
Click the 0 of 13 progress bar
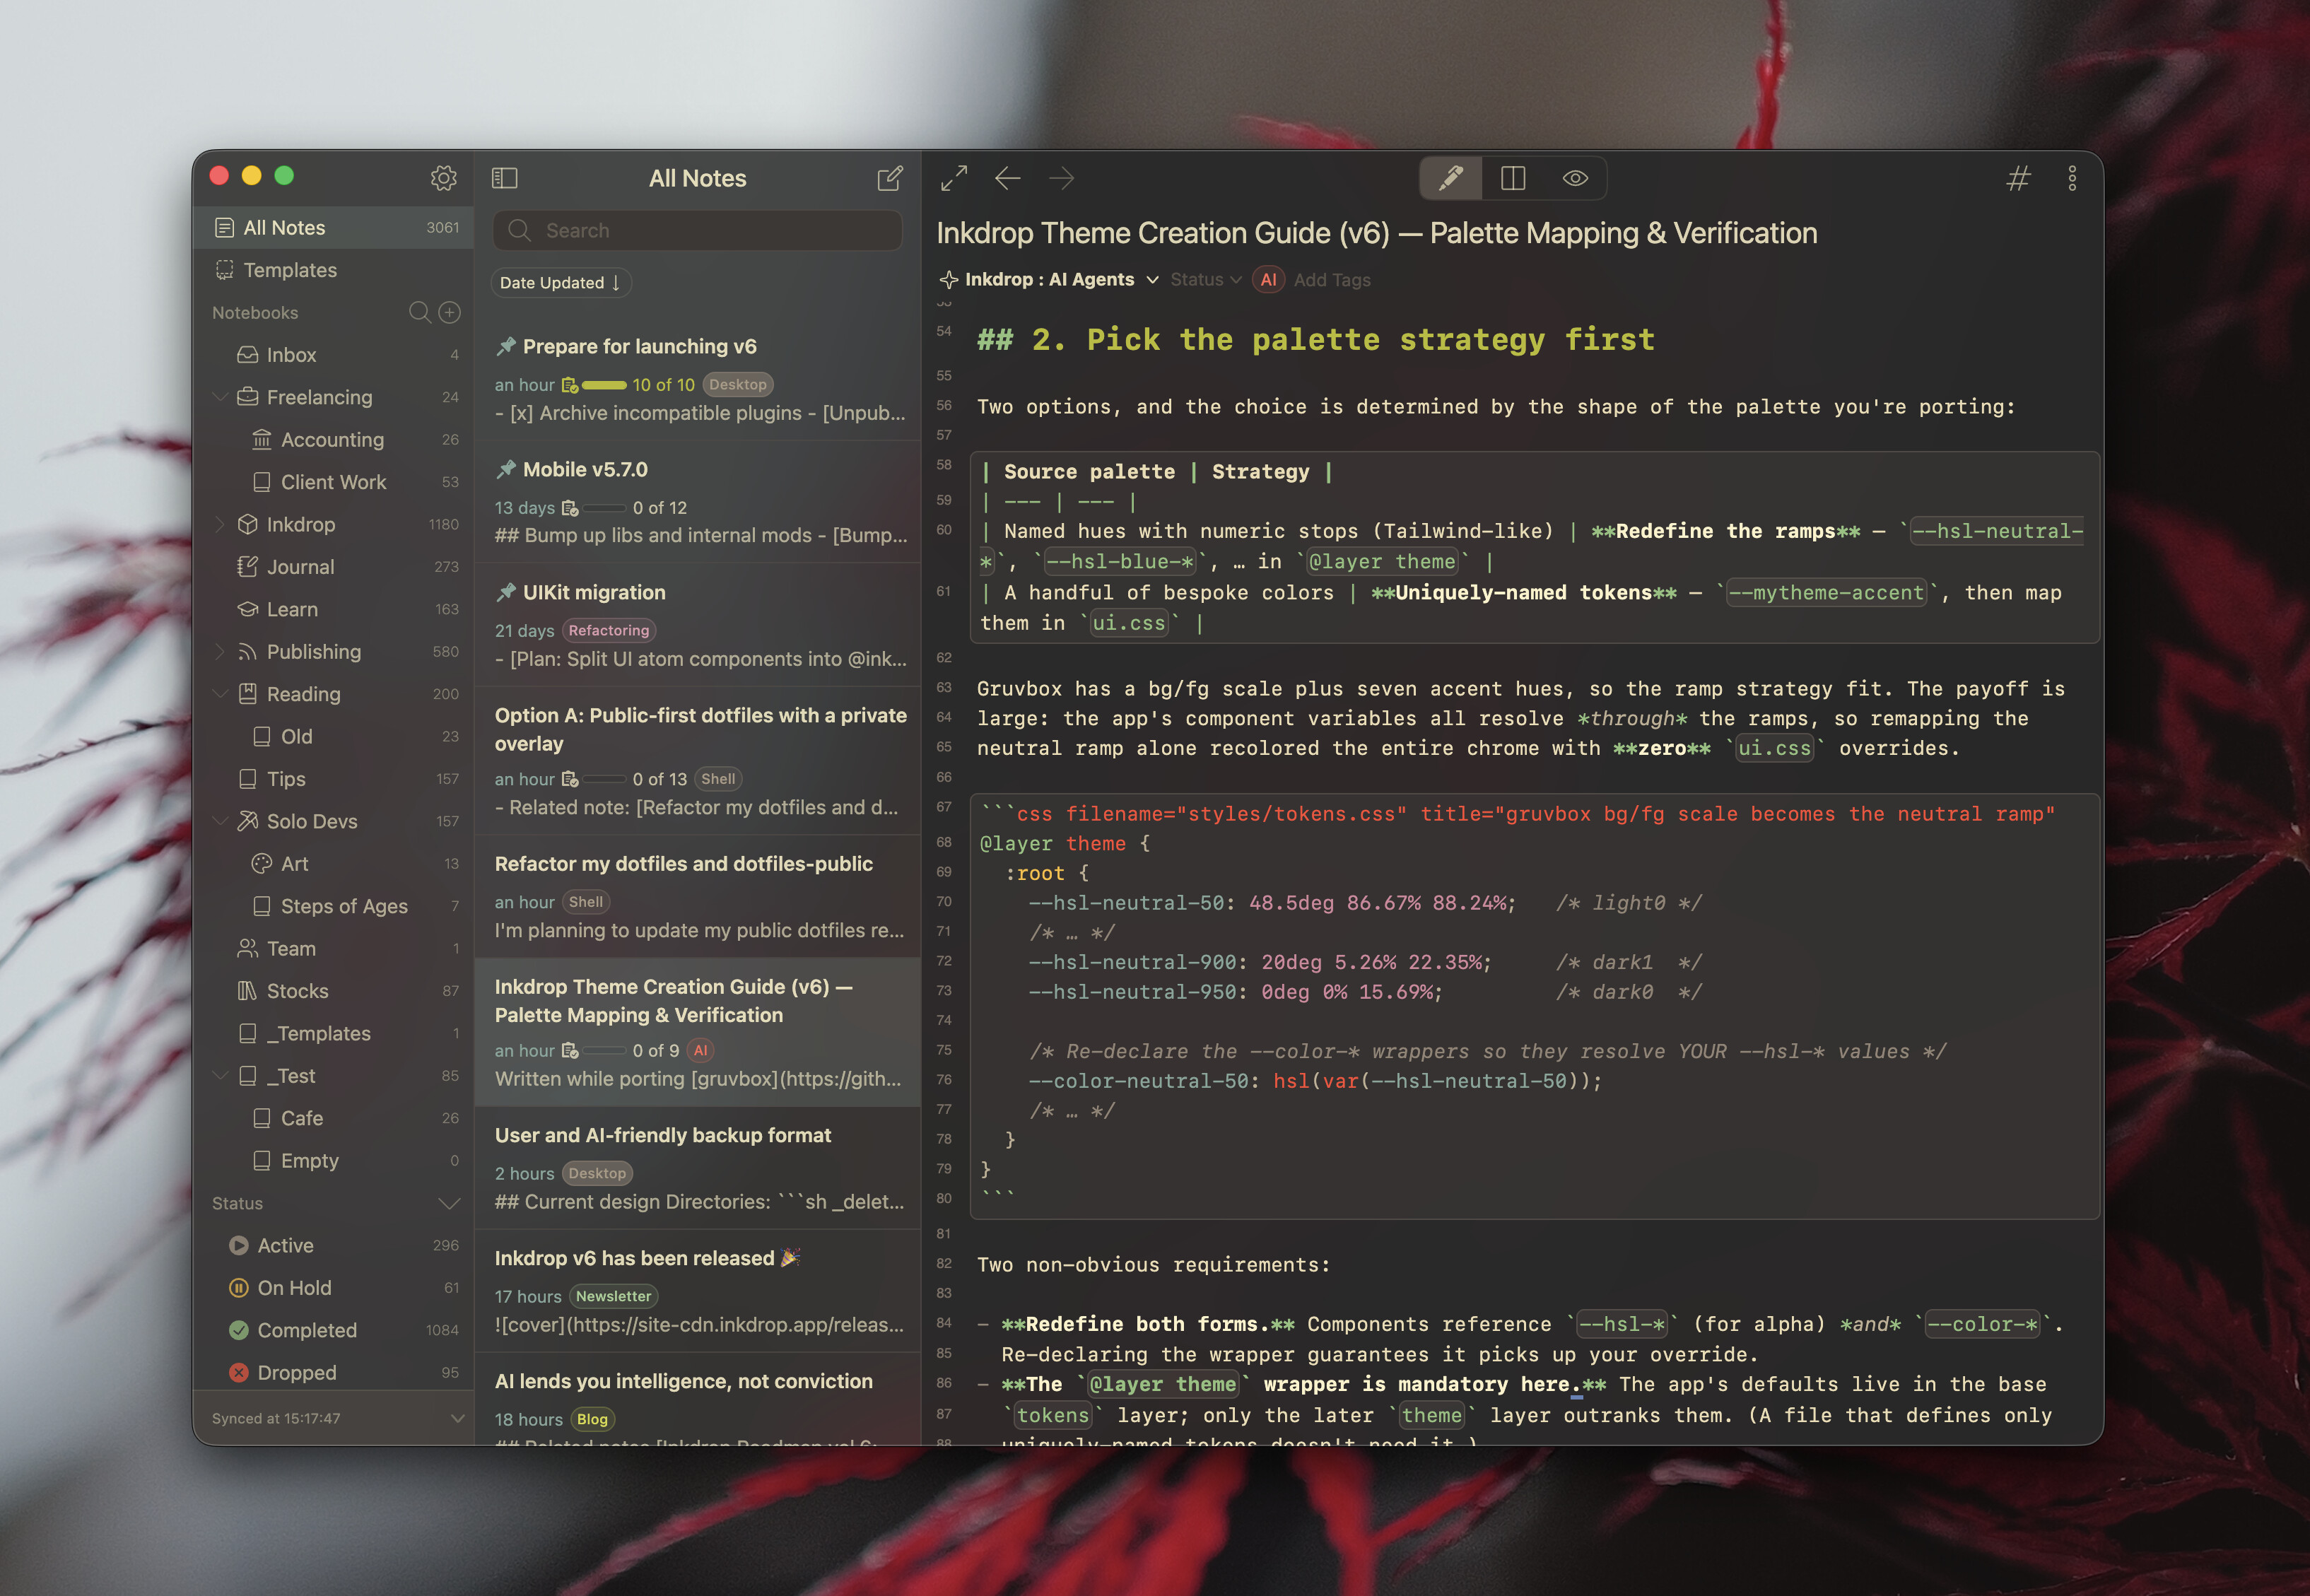pyautogui.click(x=604, y=779)
